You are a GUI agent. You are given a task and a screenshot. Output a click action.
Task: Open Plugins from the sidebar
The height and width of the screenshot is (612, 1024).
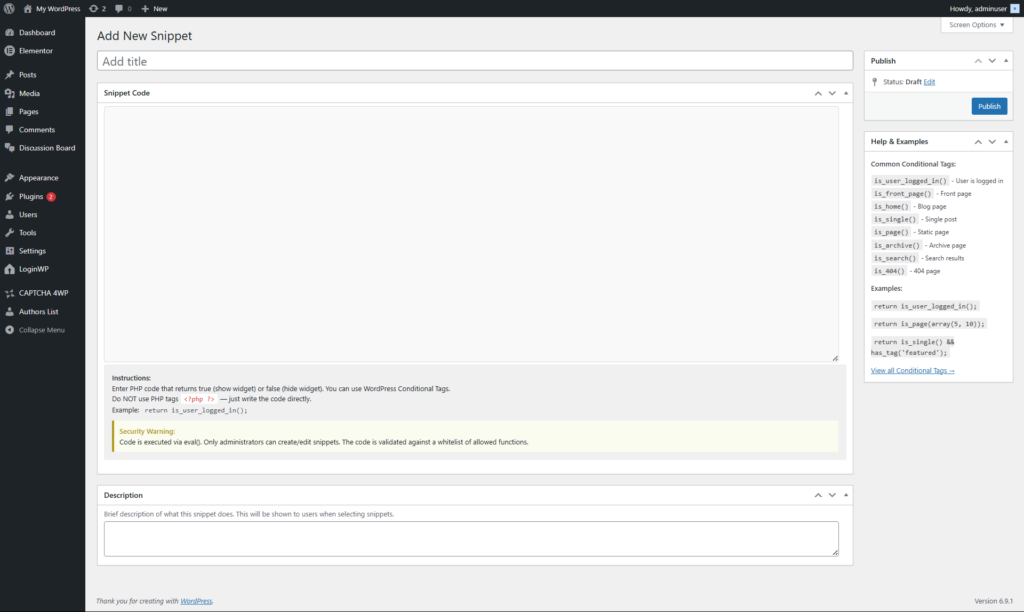(31, 196)
